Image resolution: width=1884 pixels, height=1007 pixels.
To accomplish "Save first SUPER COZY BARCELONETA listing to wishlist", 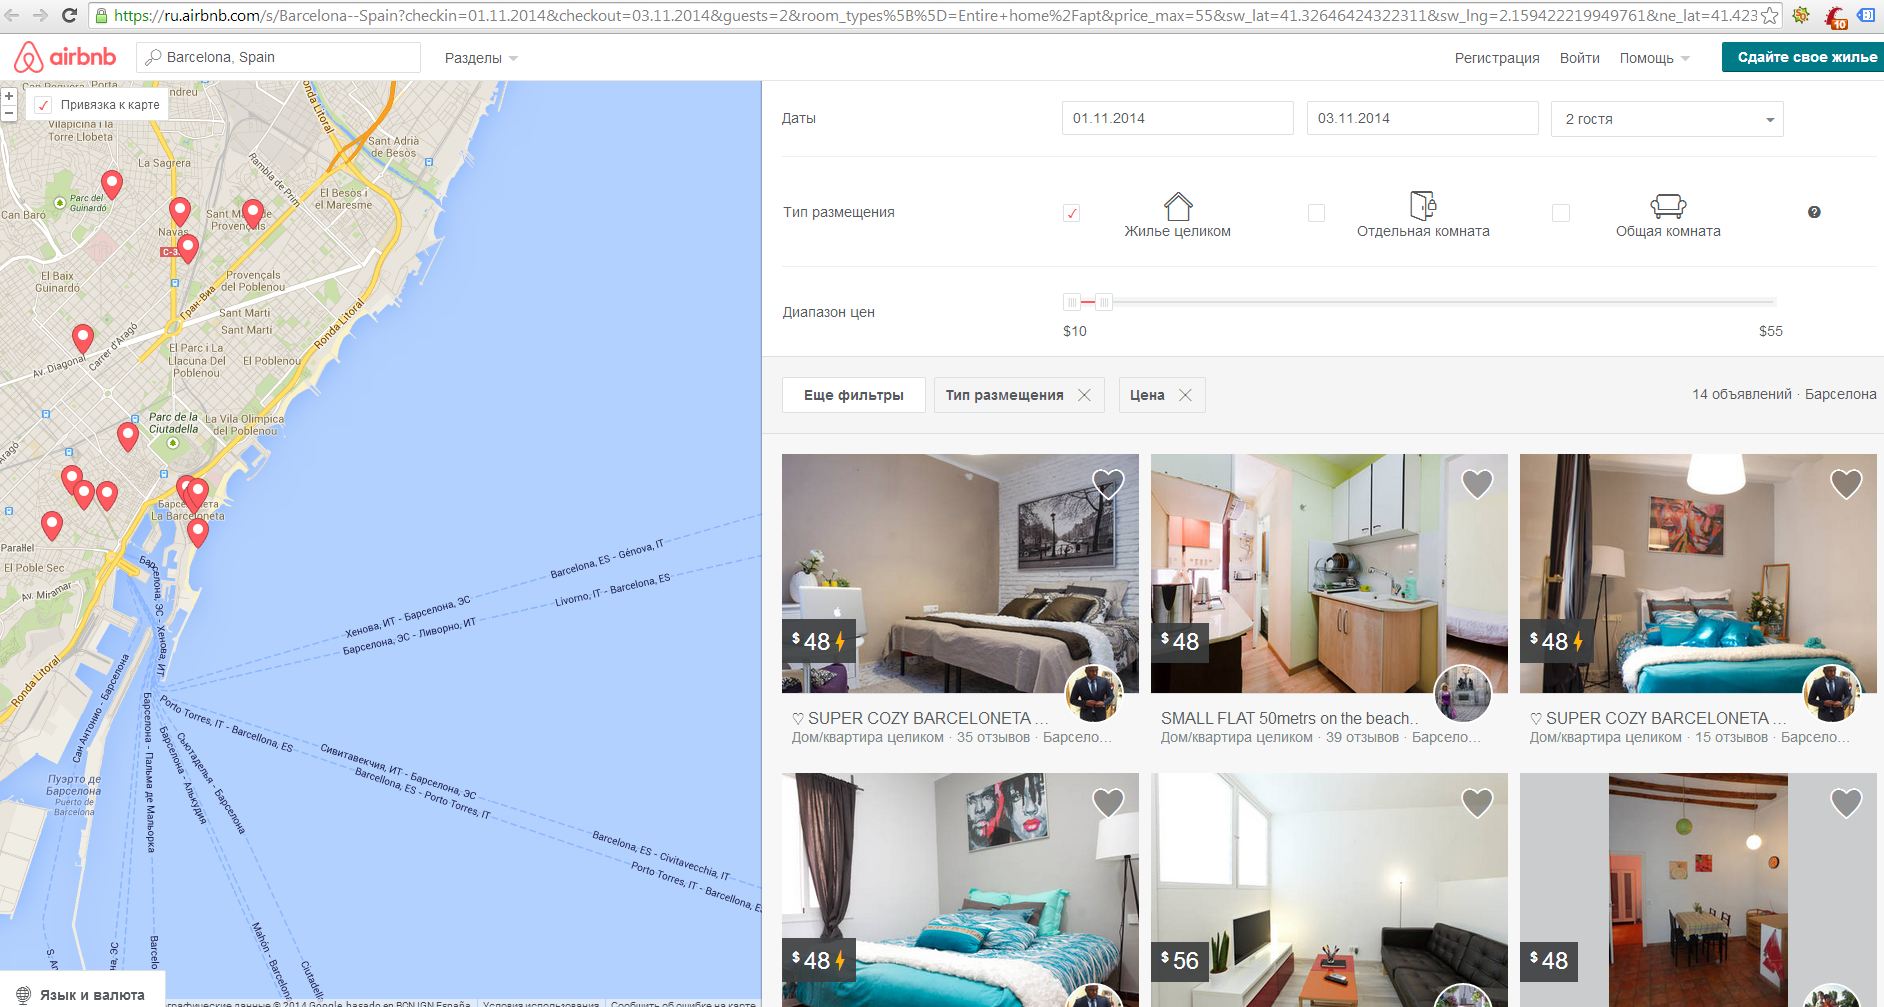I will pos(1108,484).
